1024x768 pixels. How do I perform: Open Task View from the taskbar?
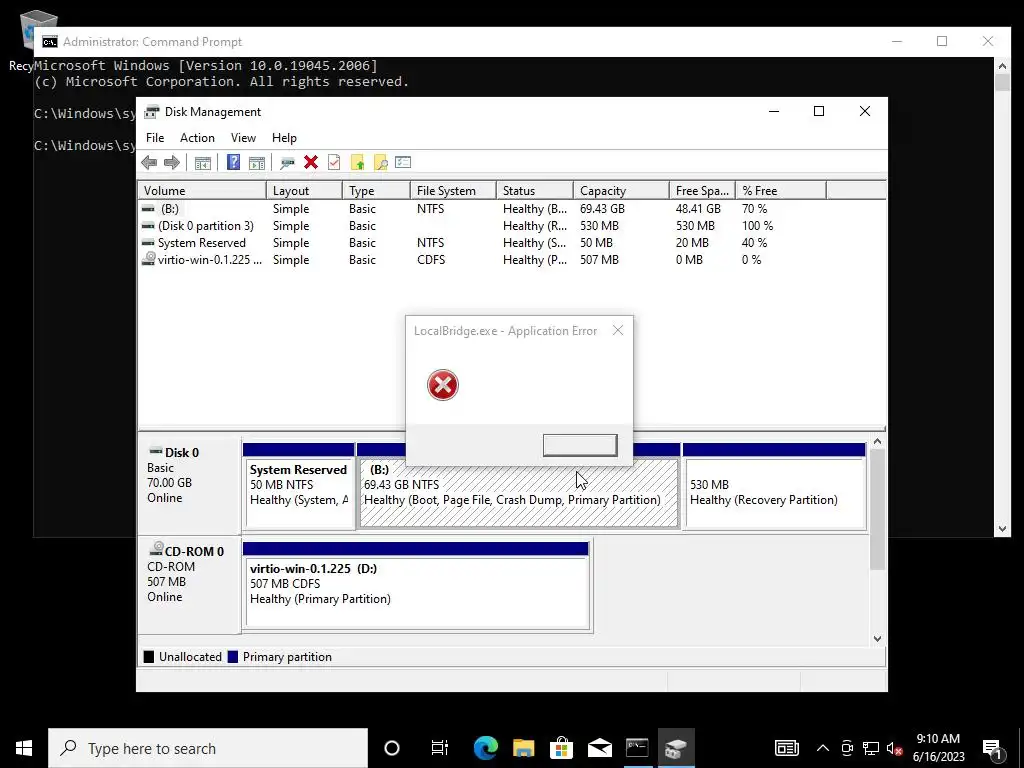click(x=440, y=748)
